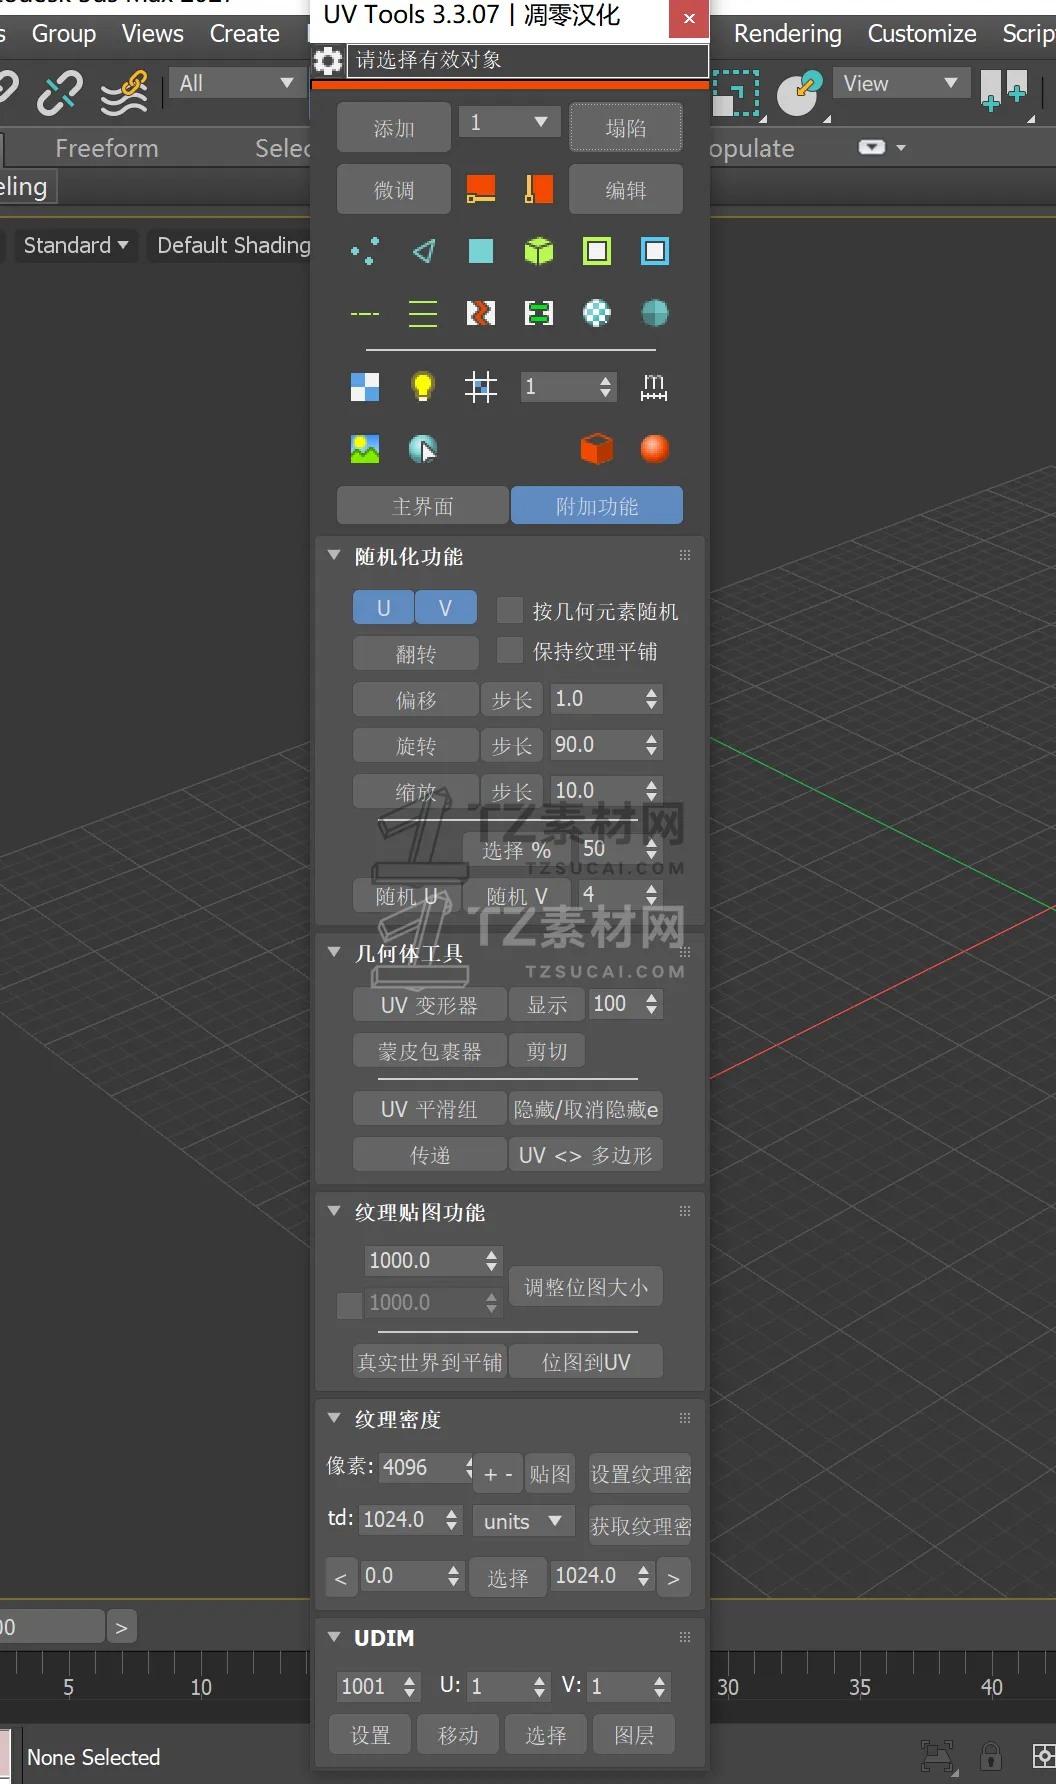Select the green cube element icon
Image resolution: width=1056 pixels, height=1784 pixels.
pos(539,251)
